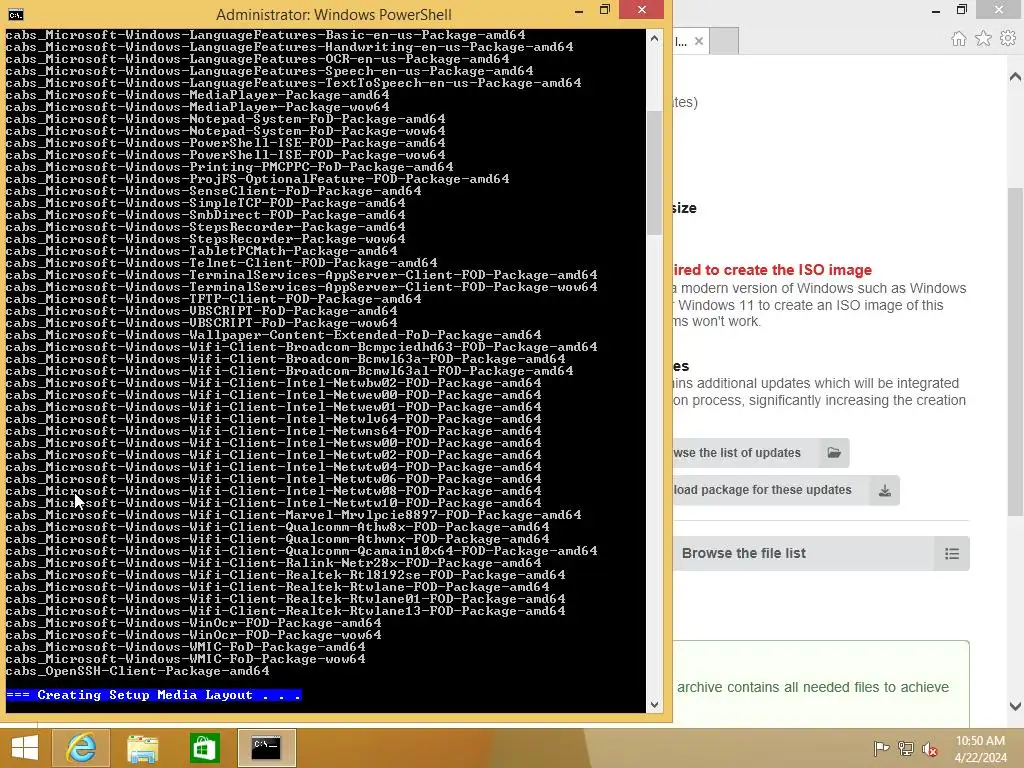This screenshot has height=768, width=1024.
Task: Click the muted volume icon in tray
Action: coord(930,748)
